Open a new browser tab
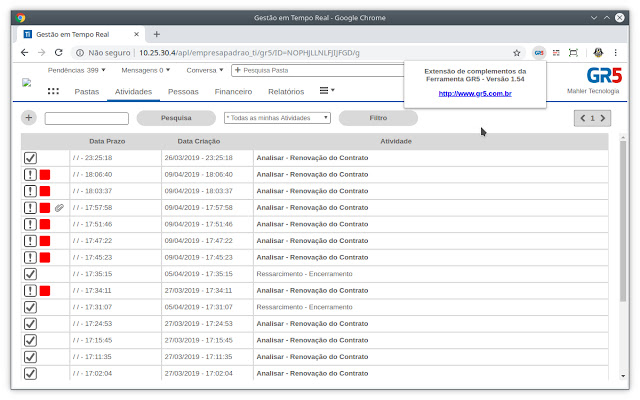640x400 pixels. click(x=157, y=34)
